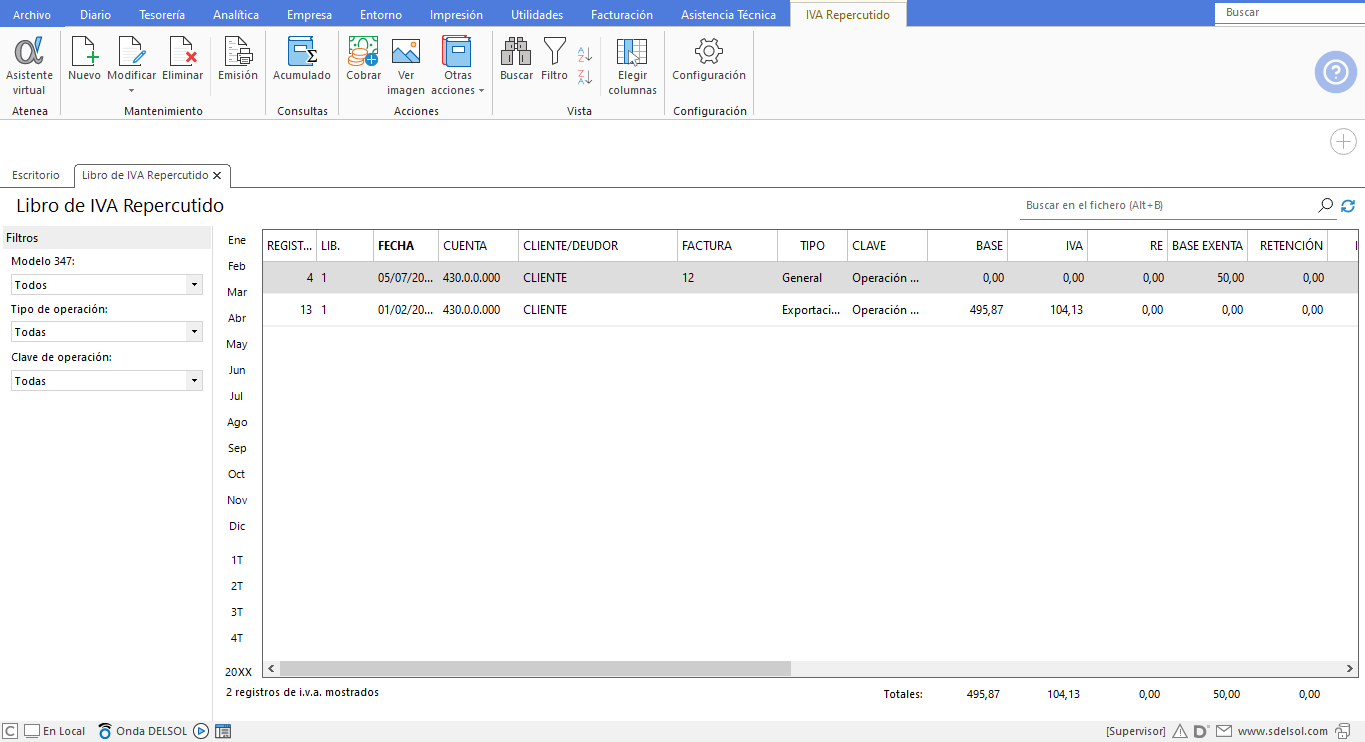Click the Exportaci... tipo cell
1365x742 pixels.
tap(811, 310)
